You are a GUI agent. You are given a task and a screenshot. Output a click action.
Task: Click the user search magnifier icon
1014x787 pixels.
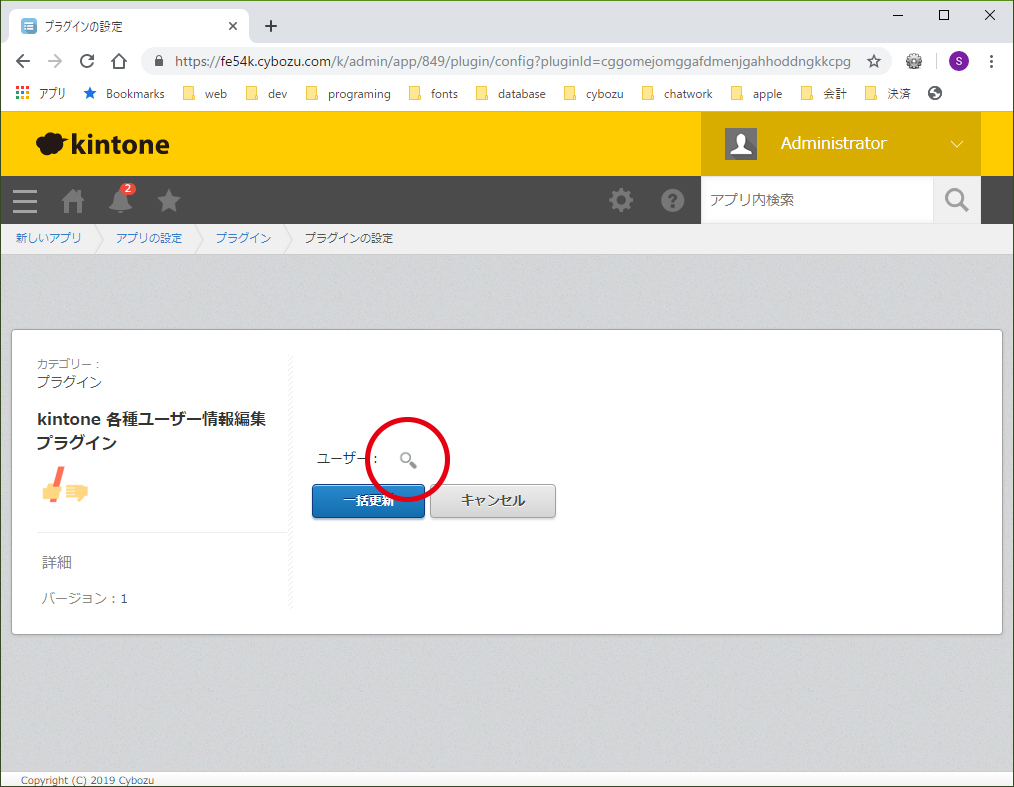[x=408, y=460]
